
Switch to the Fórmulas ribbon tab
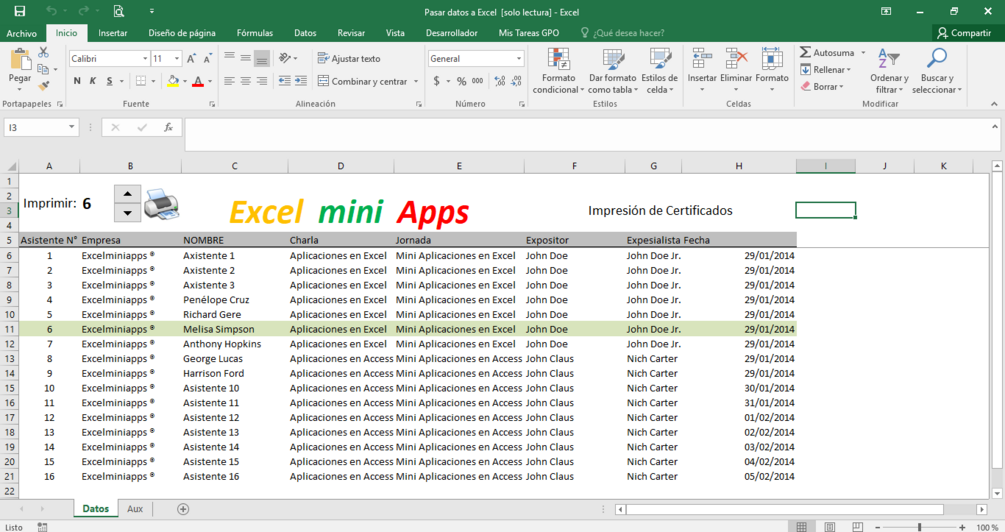(254, 33)
